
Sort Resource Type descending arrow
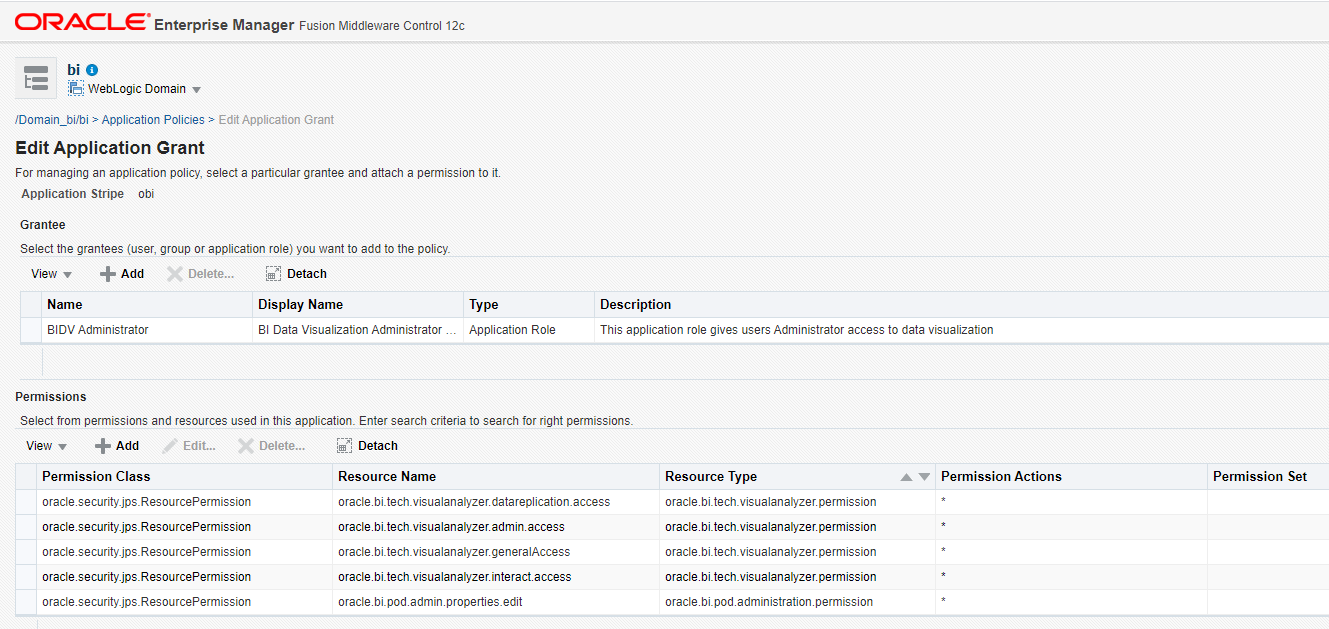tap(924, 477)
